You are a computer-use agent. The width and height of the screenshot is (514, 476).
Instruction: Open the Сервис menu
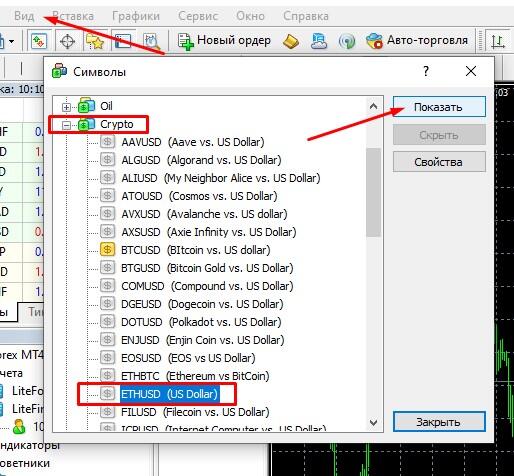[x=198, y=16]
